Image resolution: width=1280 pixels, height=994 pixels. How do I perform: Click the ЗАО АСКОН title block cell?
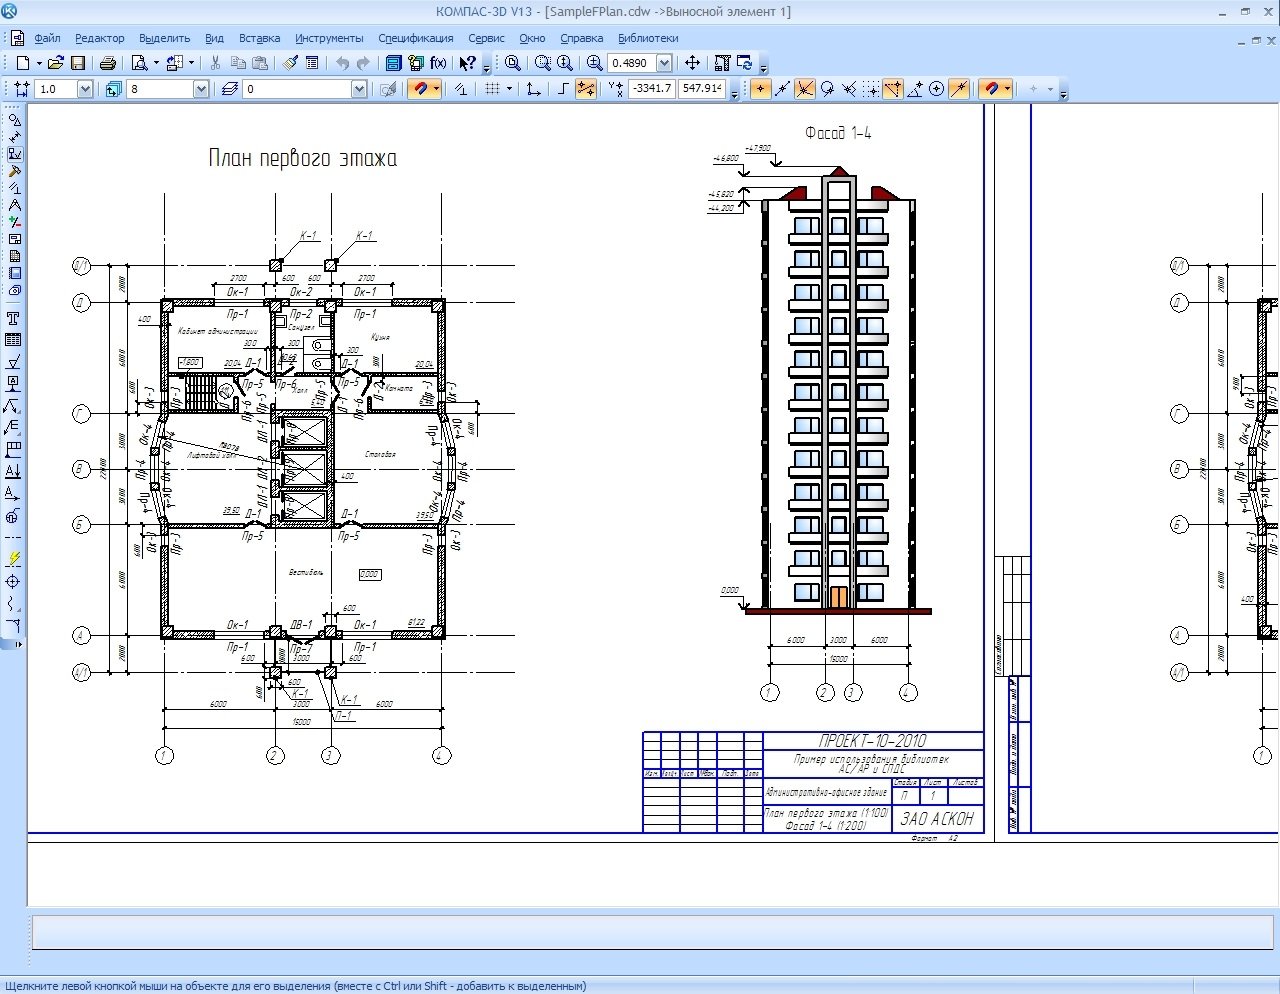click(936, 819)
